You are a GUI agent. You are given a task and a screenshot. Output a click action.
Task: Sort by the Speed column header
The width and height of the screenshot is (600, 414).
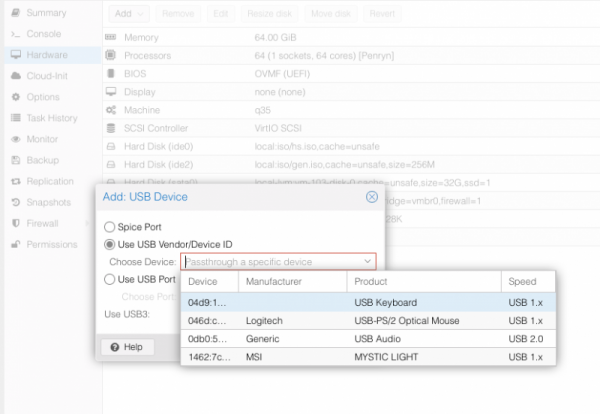click(x=528, y=282)
